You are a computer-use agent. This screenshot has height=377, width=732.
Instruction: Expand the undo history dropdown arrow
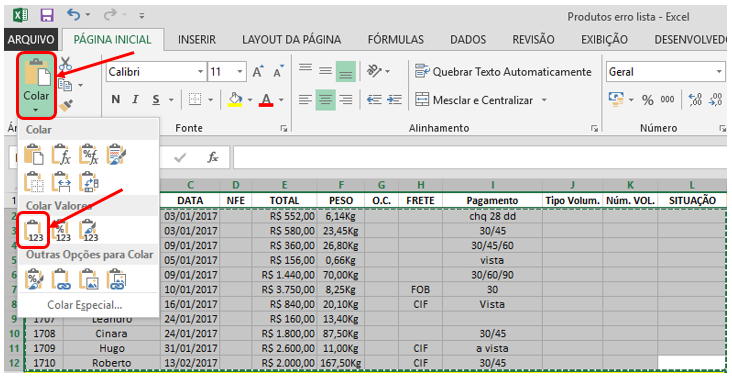pos(88,16)
